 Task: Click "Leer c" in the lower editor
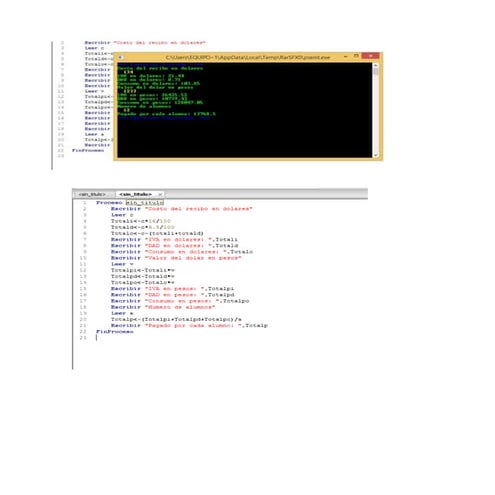[122, 215]
